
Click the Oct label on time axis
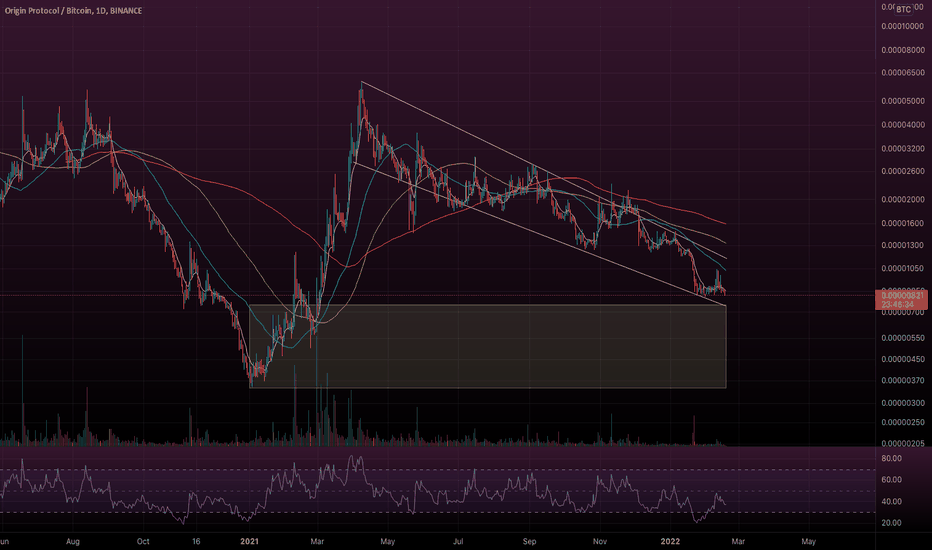[x=143, y=542]
